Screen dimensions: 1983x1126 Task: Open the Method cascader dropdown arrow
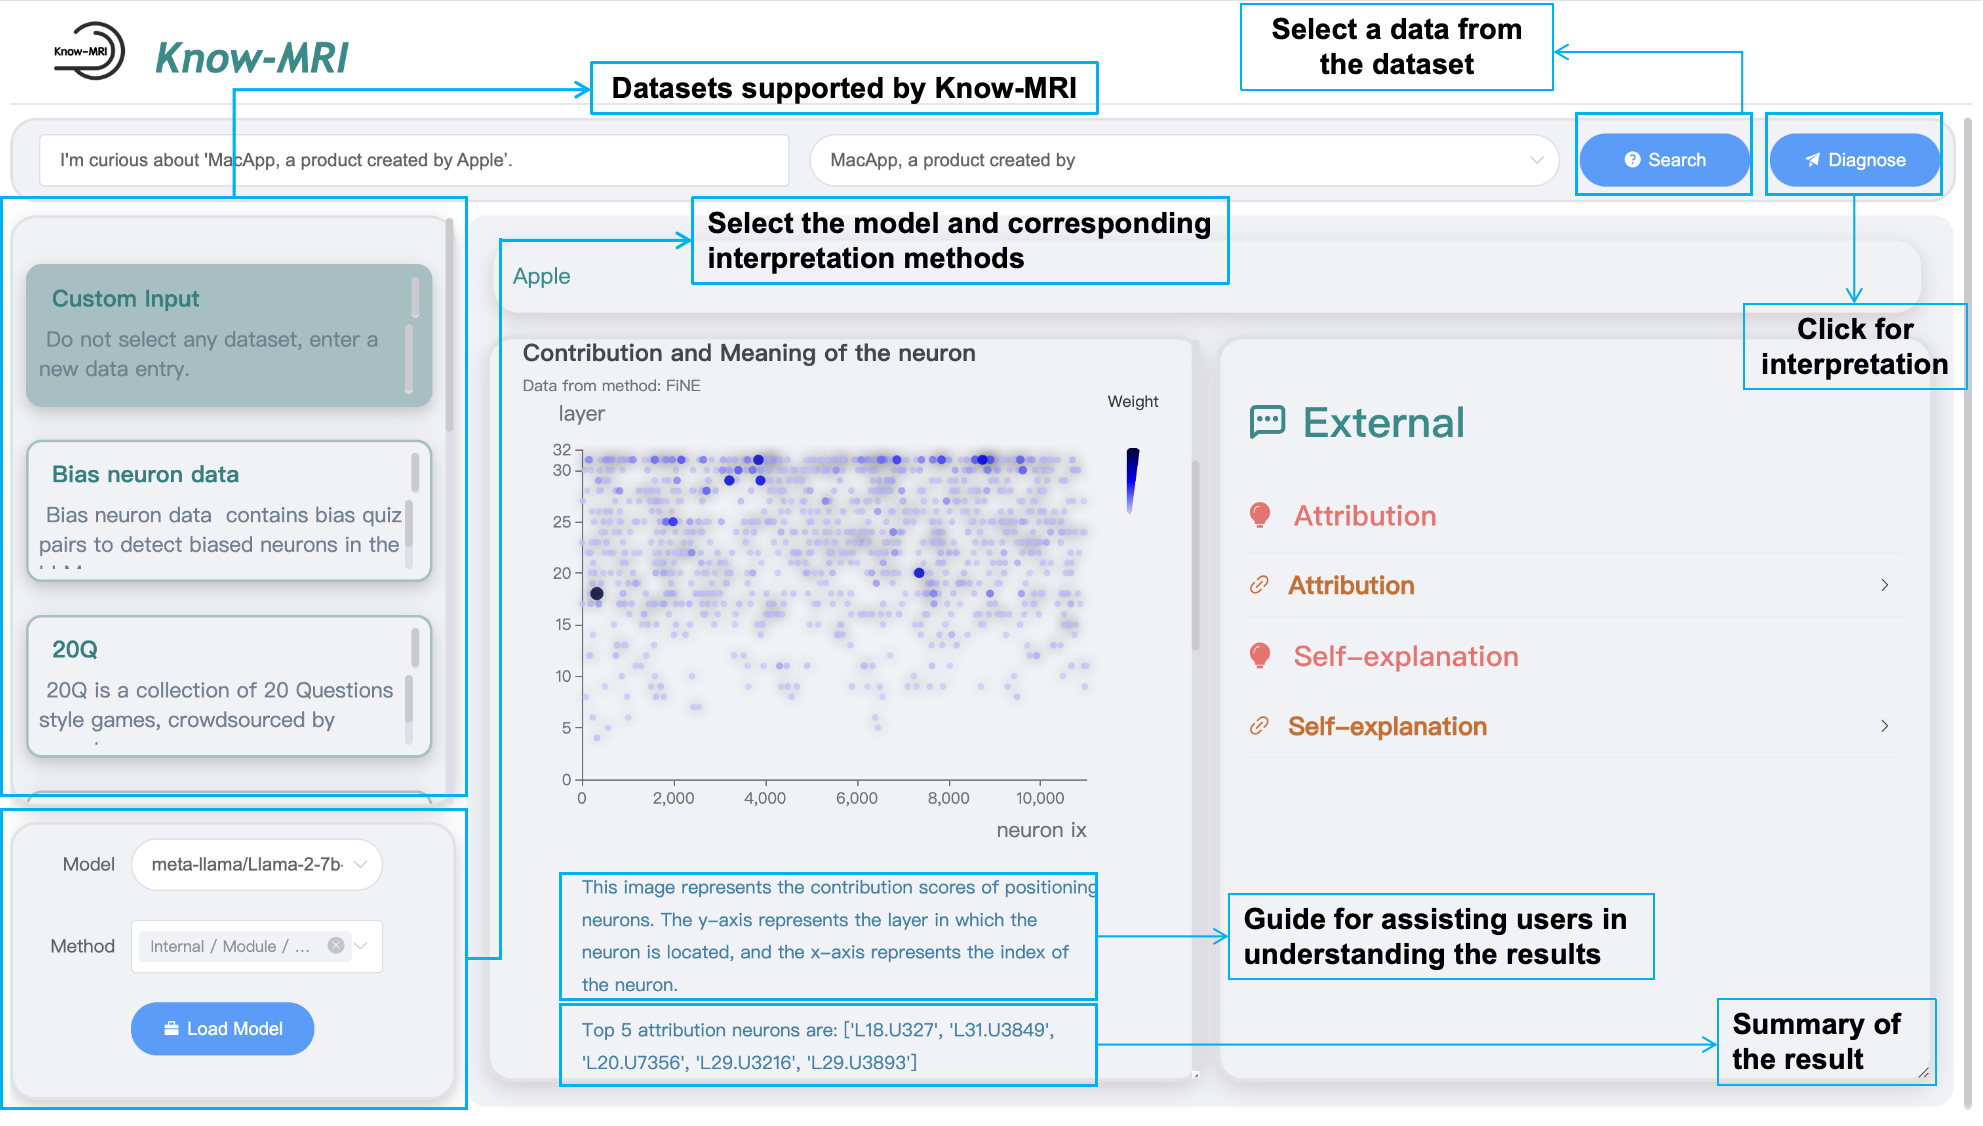point(362,946)
